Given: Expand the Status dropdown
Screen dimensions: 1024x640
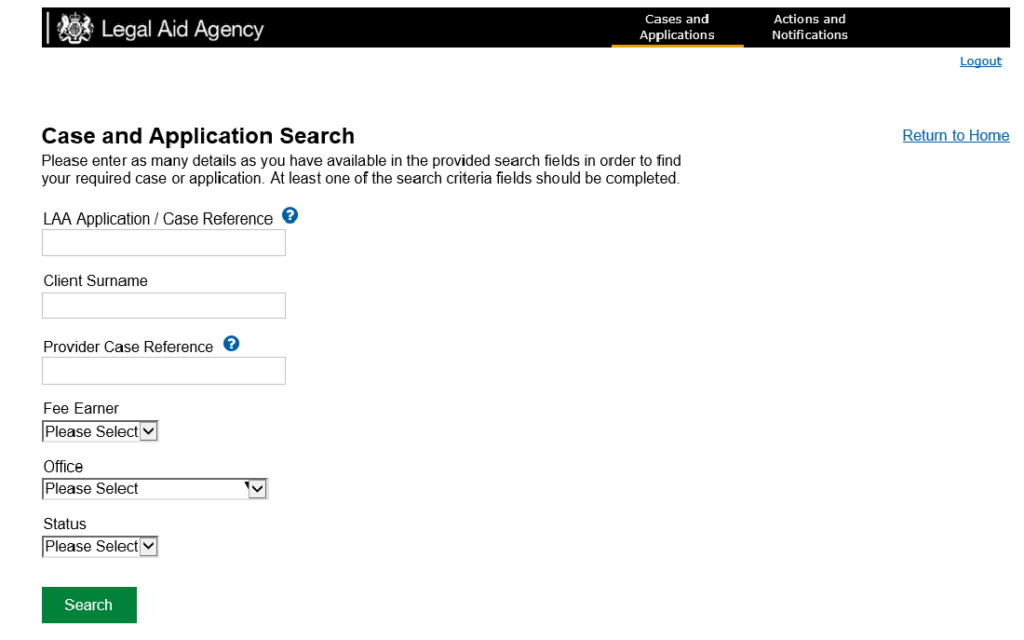Looking at the screenshot, I should coord(100,546).
